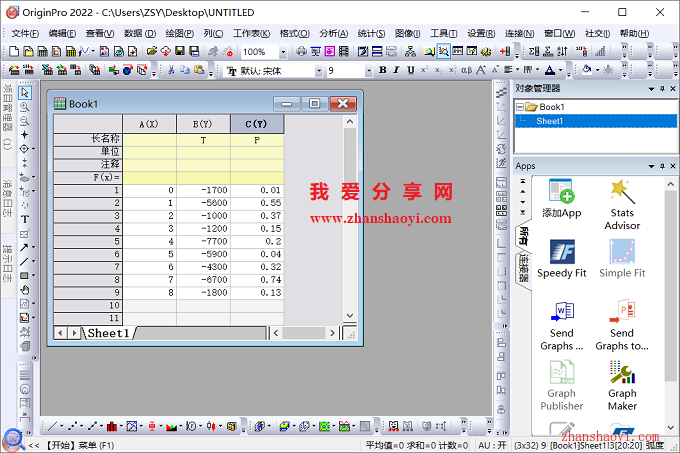This screenshot has width=680, height=453.
Task: Launch the Graph Maker app
Action: coord(622,386)
